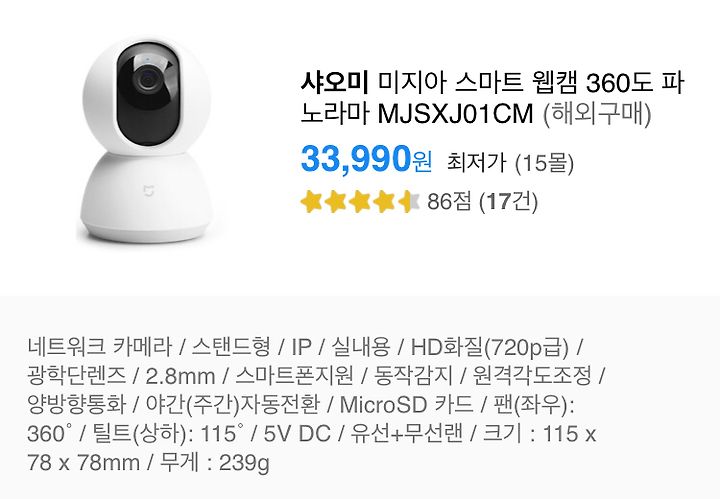Viewport: 720px width, 499px height.
Task: Open the 미지아 스마트 웹캠 product title
Action: click(493, 98)
